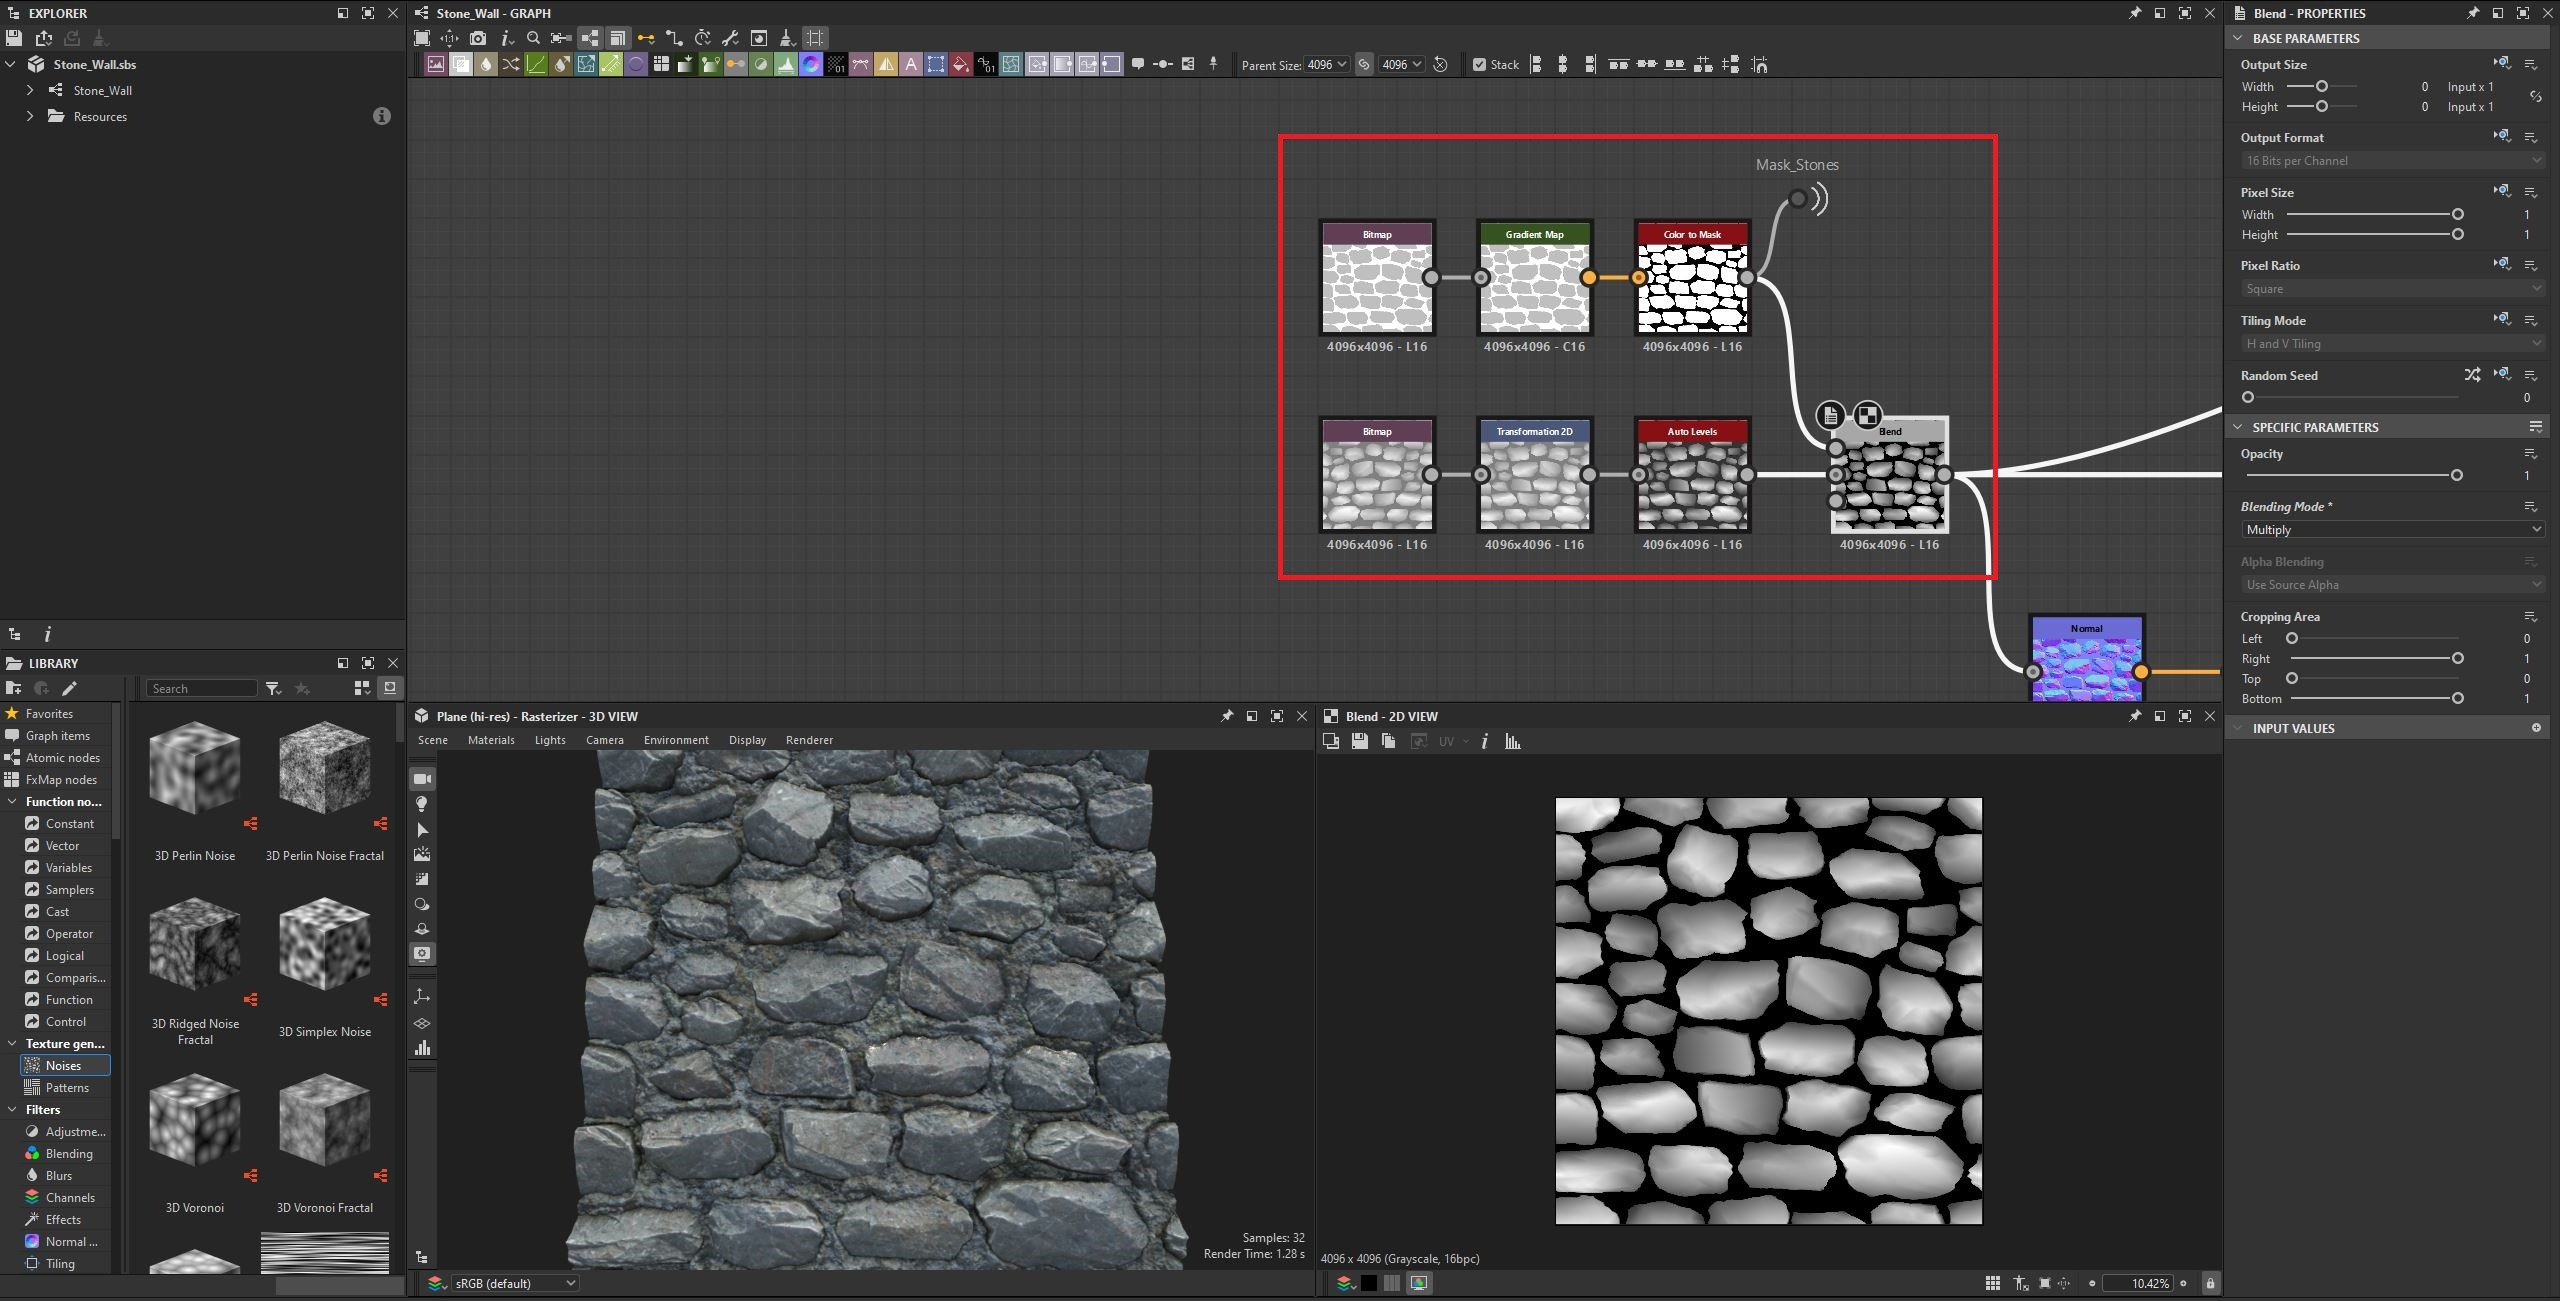Add a Pixel Processor node from the toolbar
Image resolution: width=2560 pixels, height=1301 pixels.
[x=836, y=64]
